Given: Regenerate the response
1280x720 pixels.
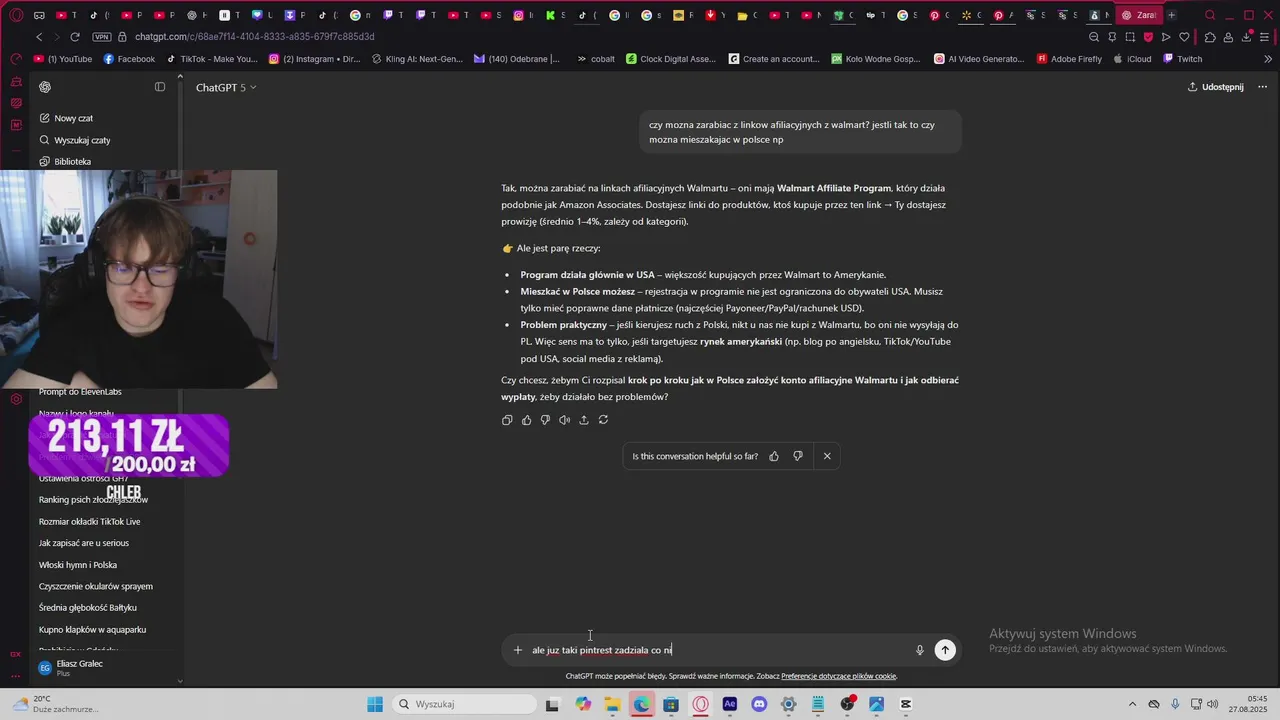Looking at the screenshot, I should [x=603, y=420].
